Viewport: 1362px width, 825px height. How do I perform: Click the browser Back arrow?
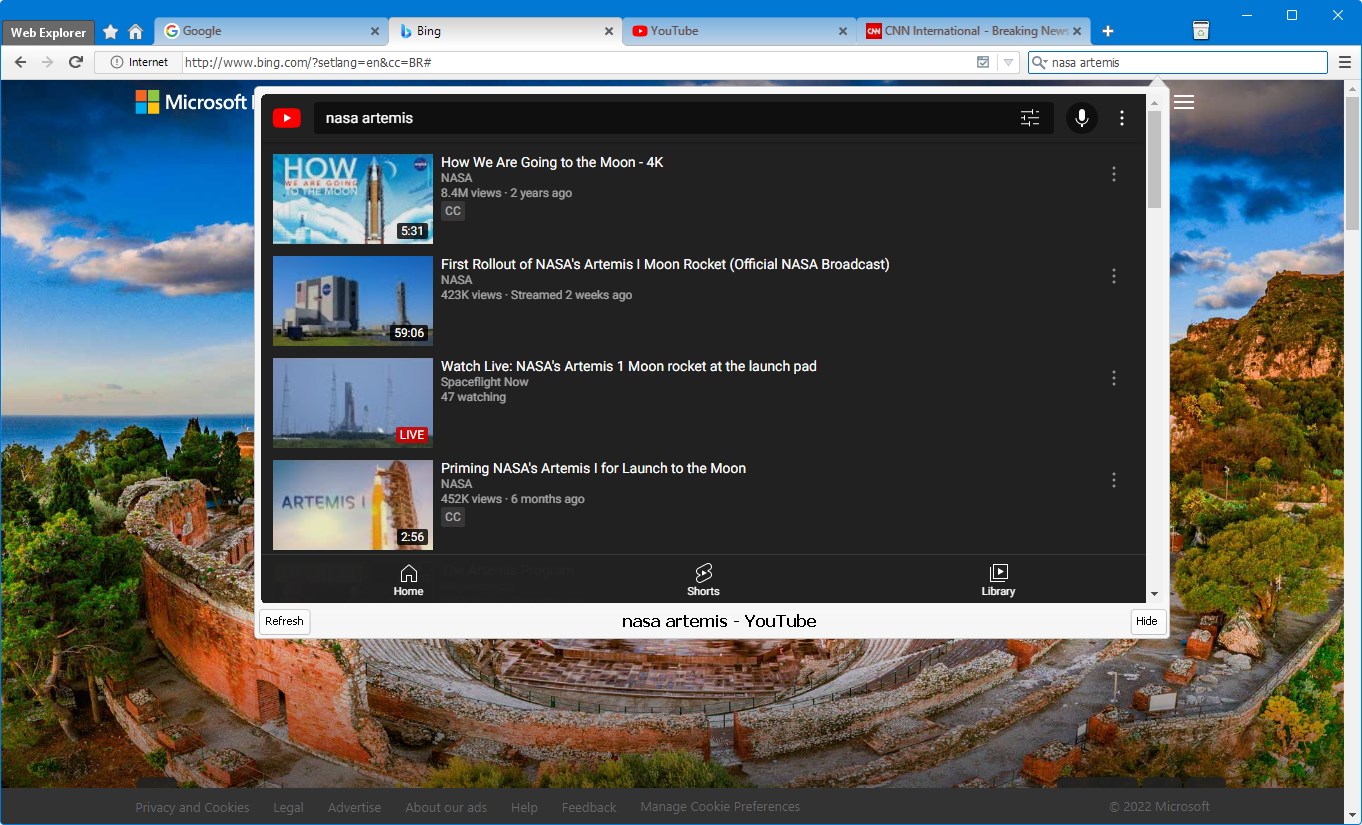coord(20,62)
